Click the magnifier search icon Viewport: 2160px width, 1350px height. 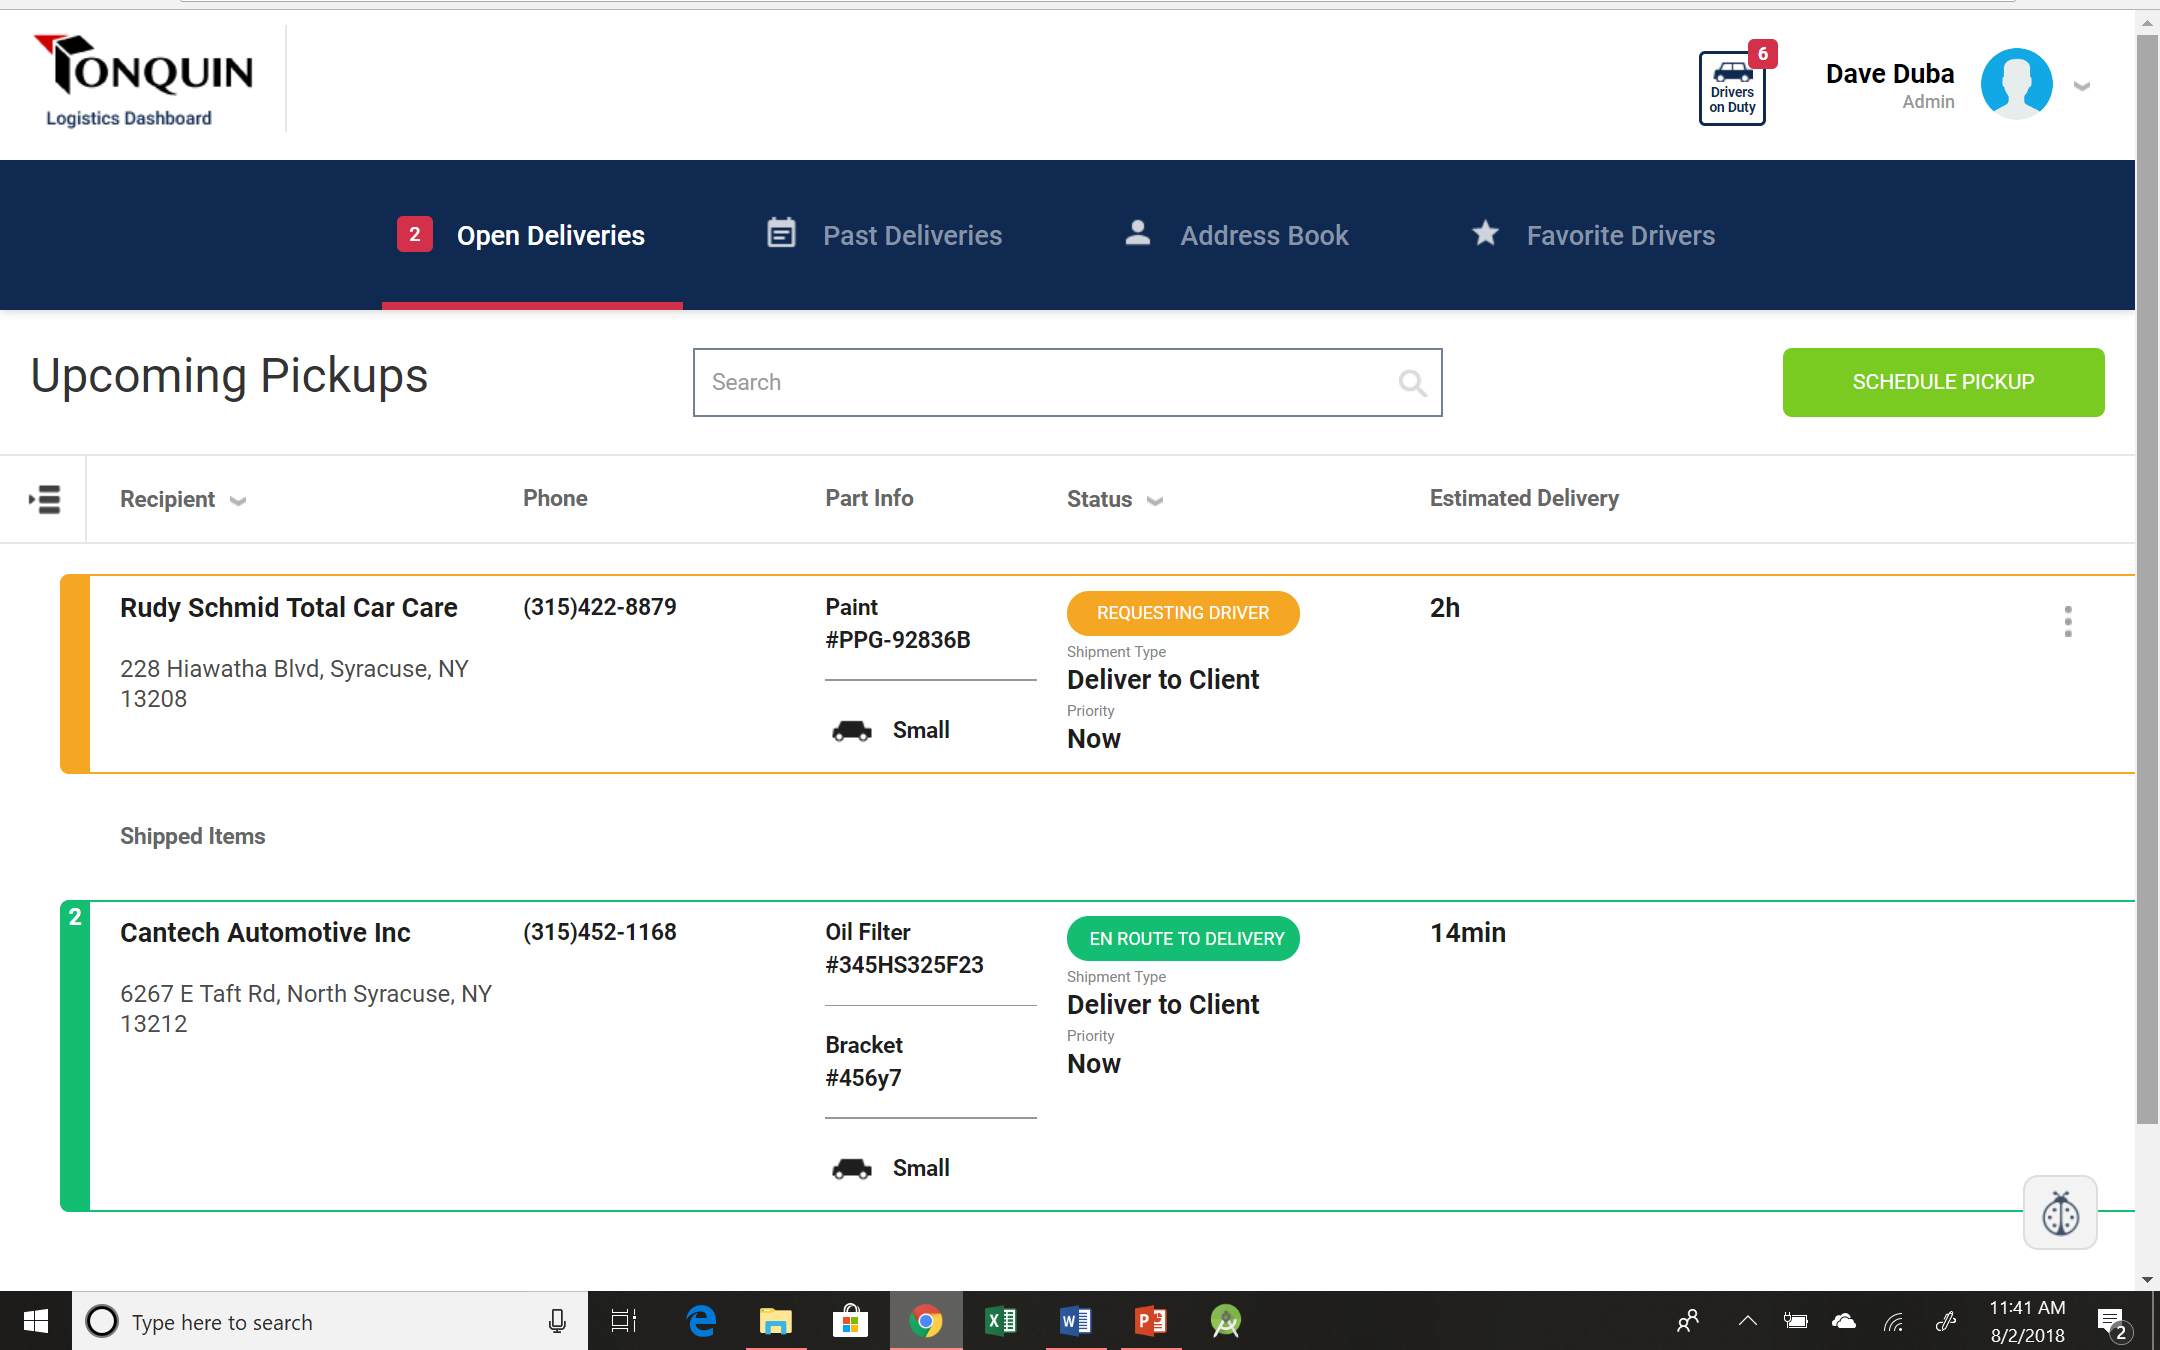pyautogui.click(x=1411, y=383)
